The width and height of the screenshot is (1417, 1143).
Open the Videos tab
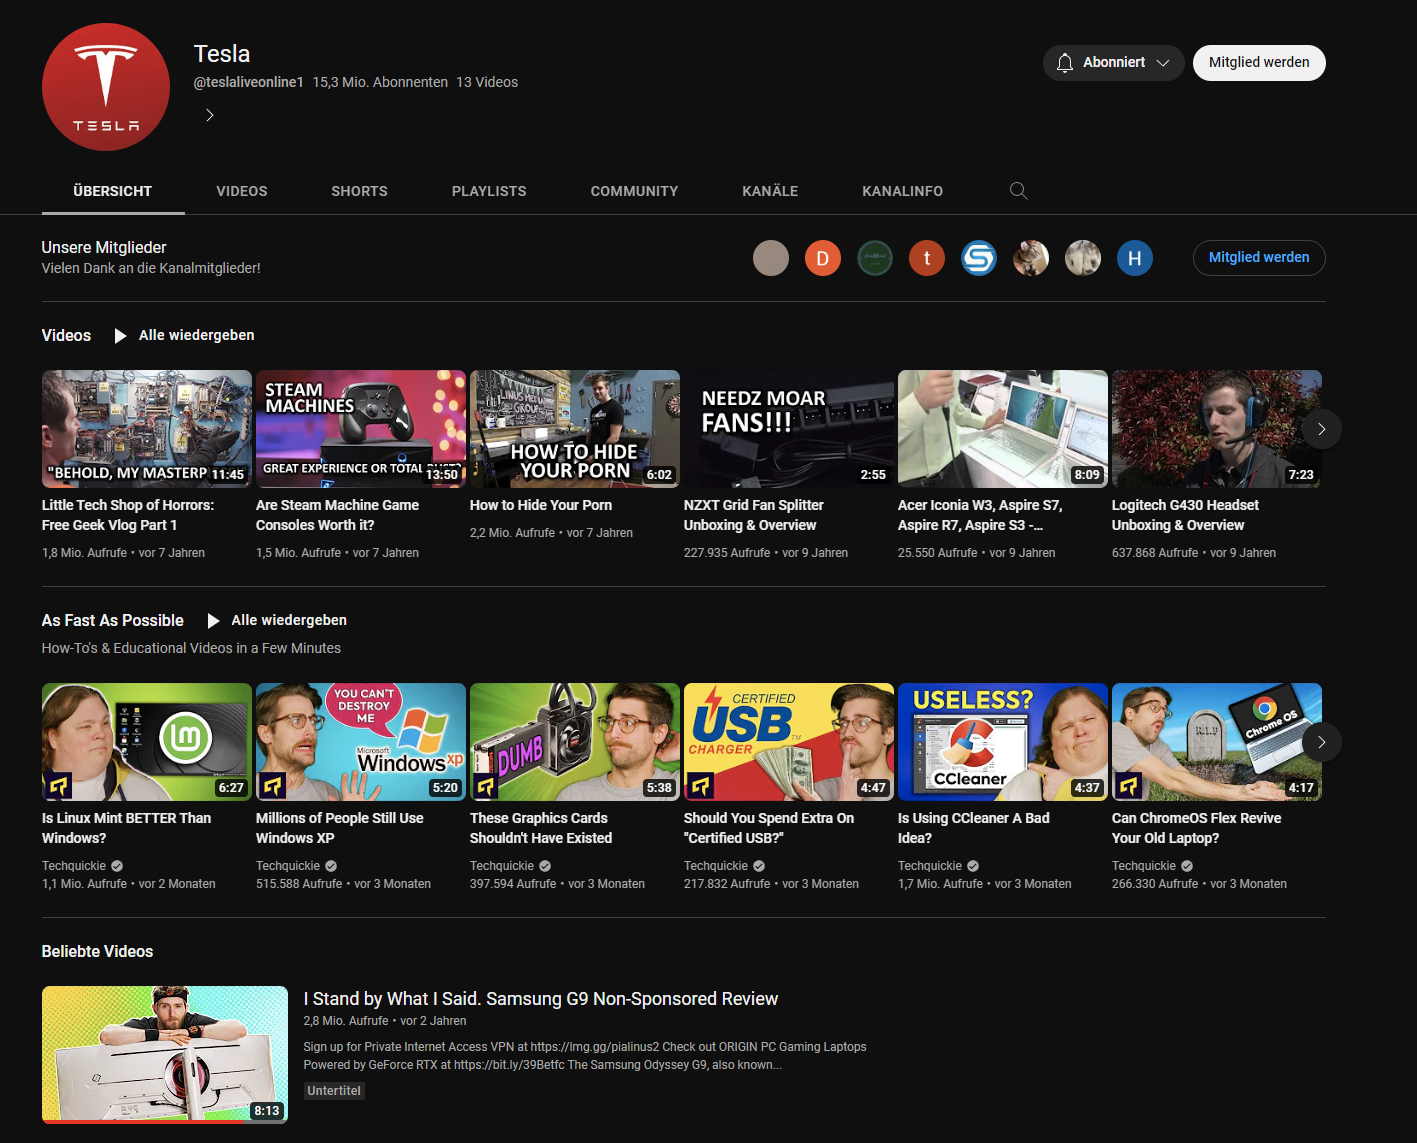tap(242, 191)
